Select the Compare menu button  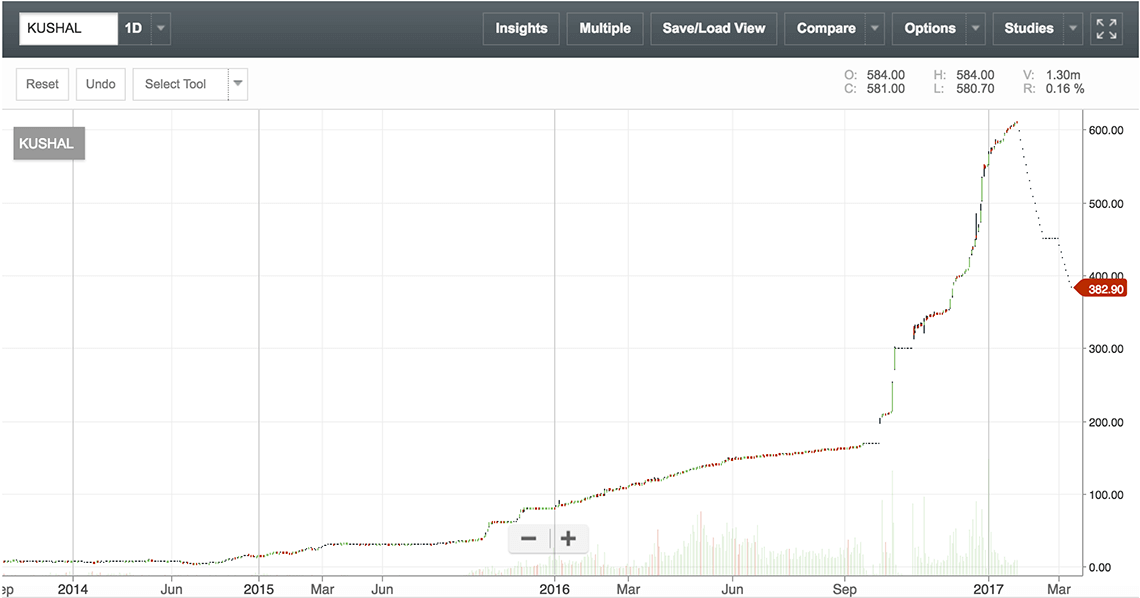[x=825, y=29]
